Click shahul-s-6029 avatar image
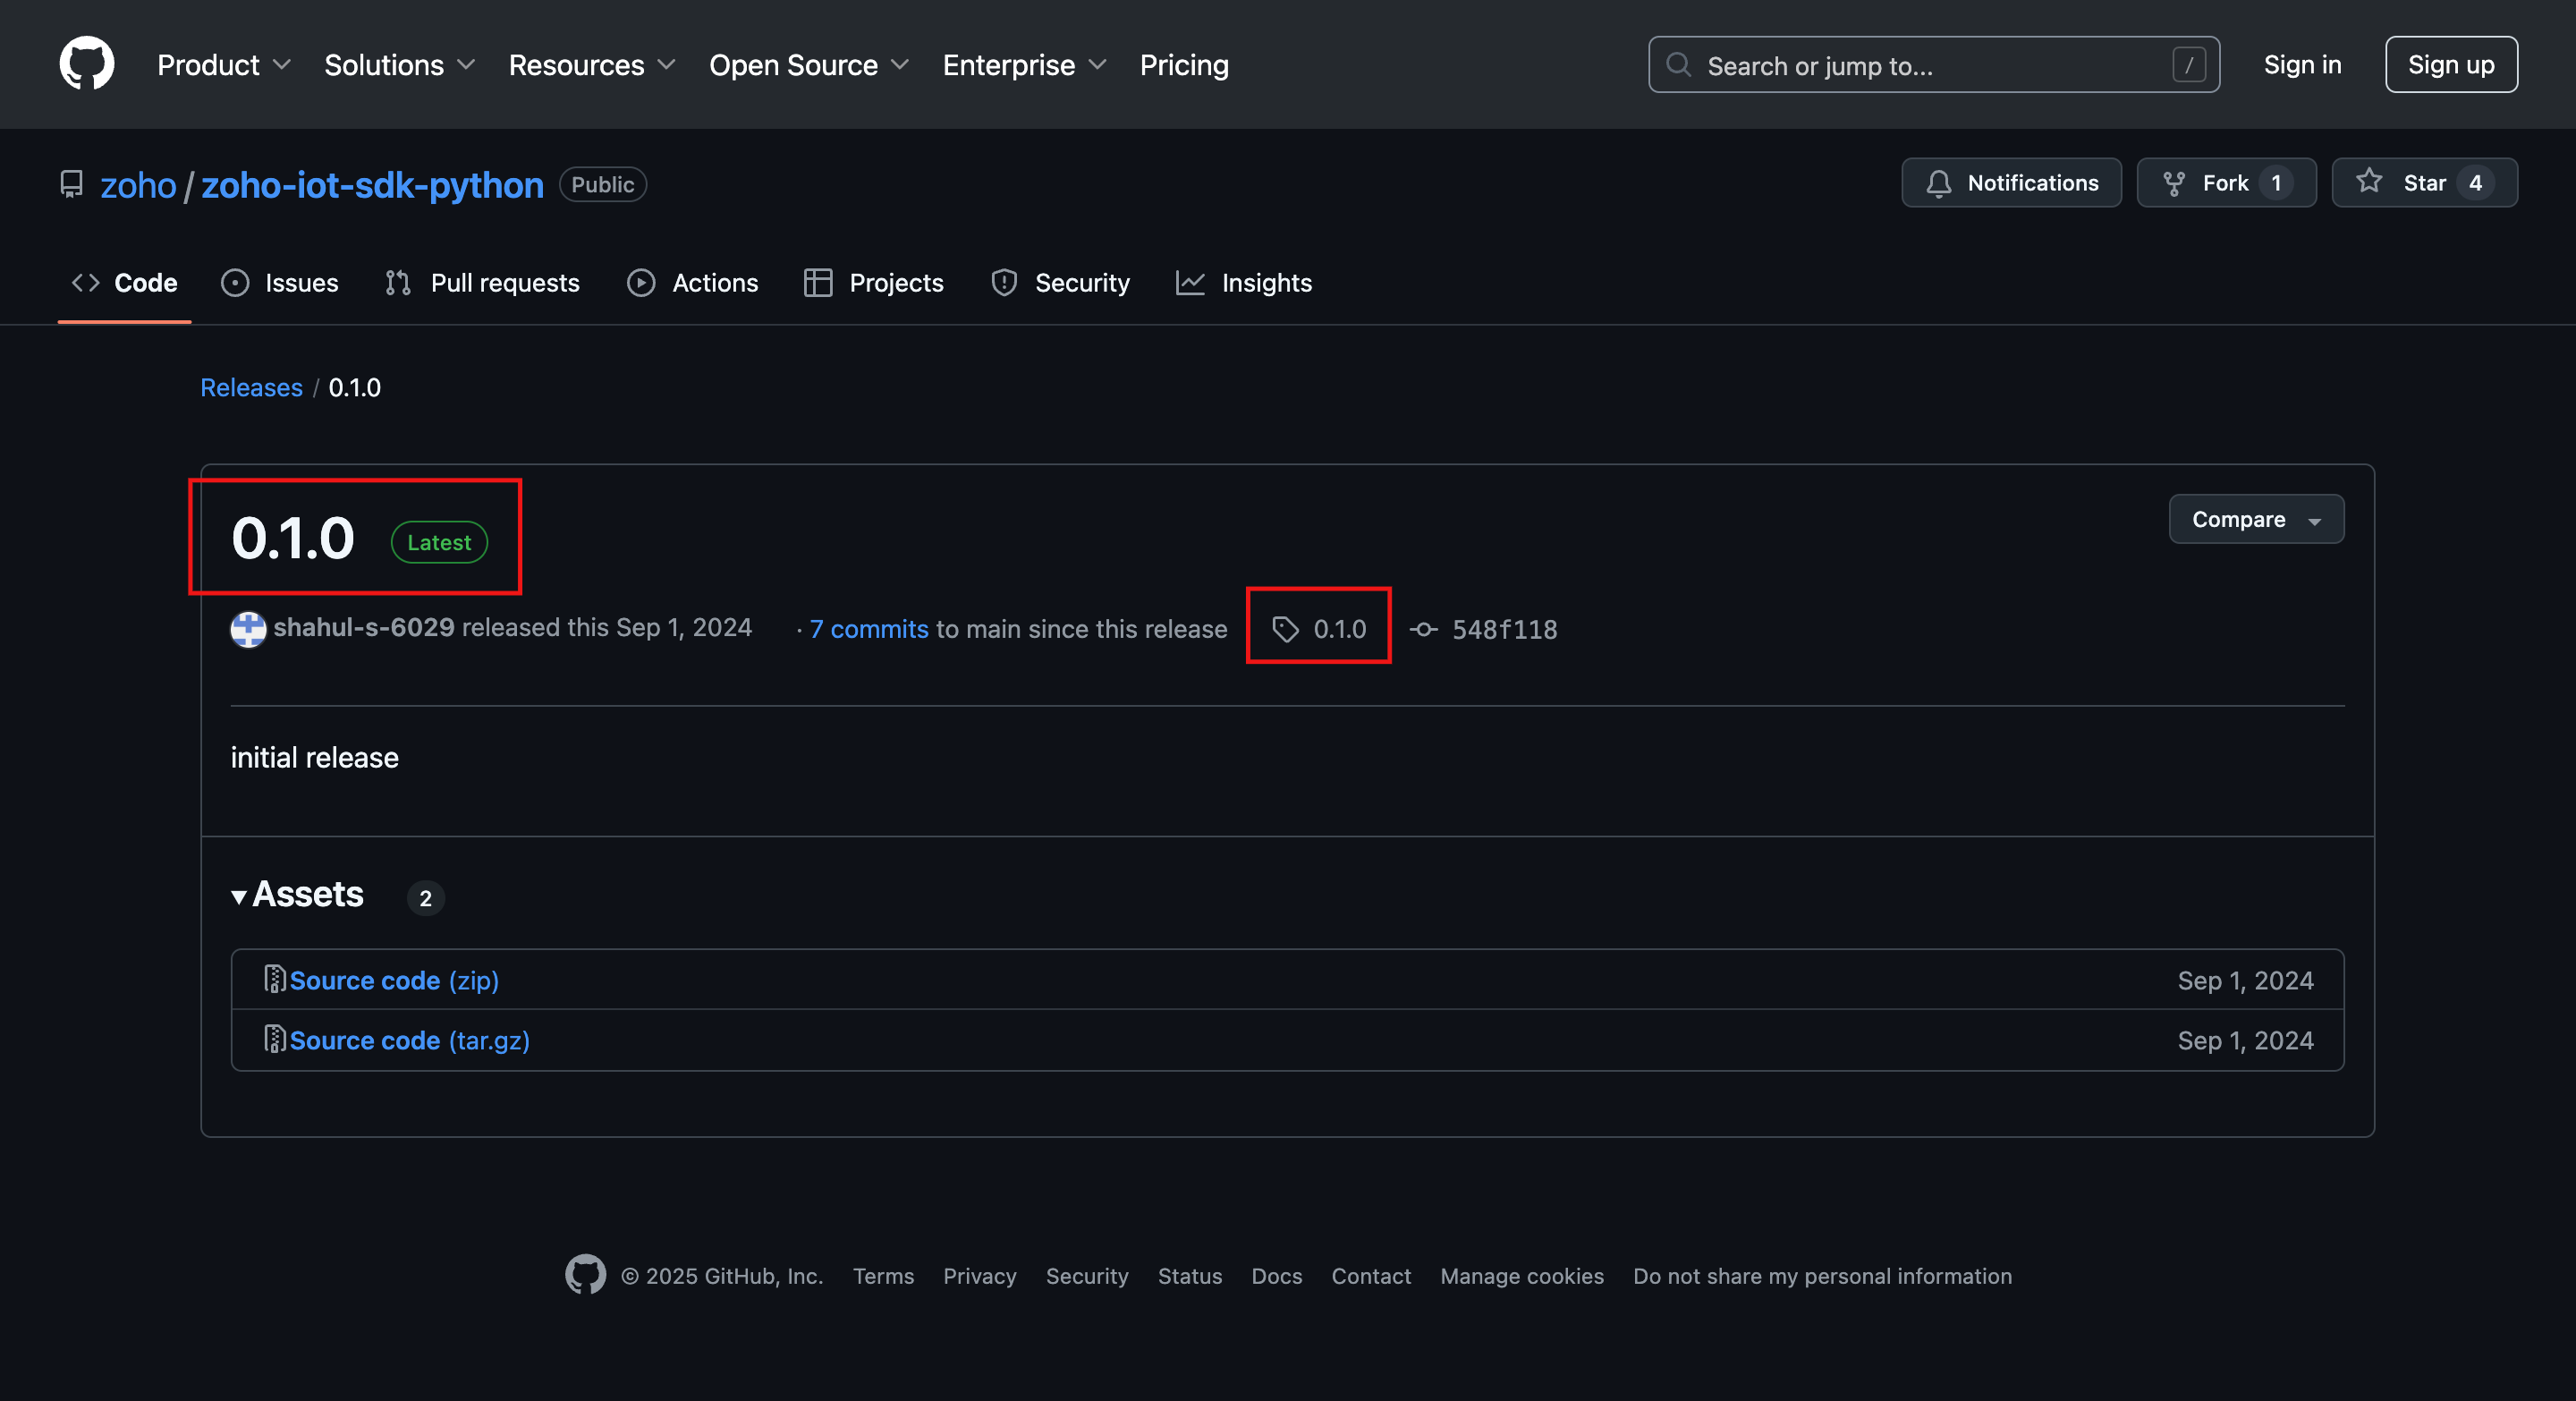2576x1401 pixels. pos(248,629)
